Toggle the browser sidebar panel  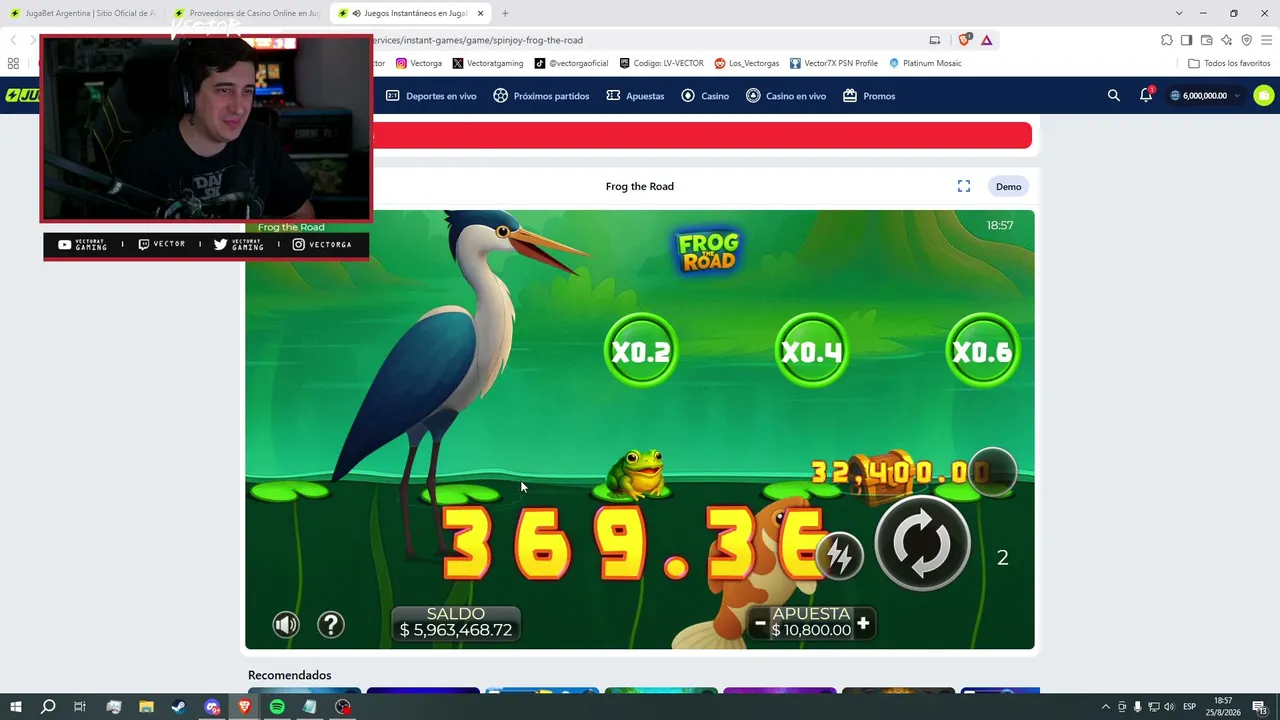click(1186, 40)
